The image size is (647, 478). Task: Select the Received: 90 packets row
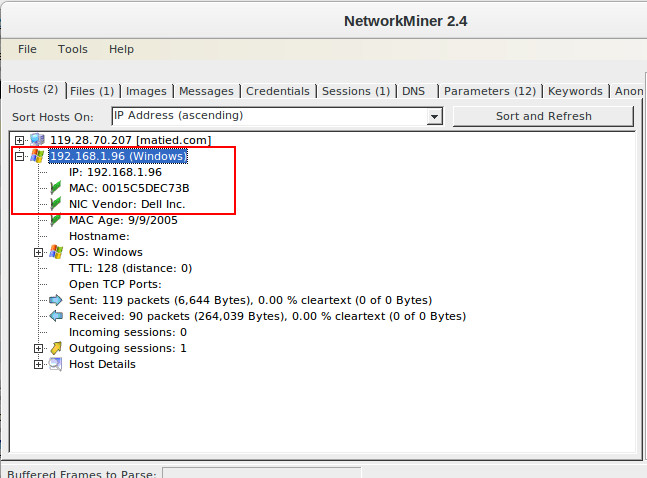pyautogui.click(x=267, y=316)
